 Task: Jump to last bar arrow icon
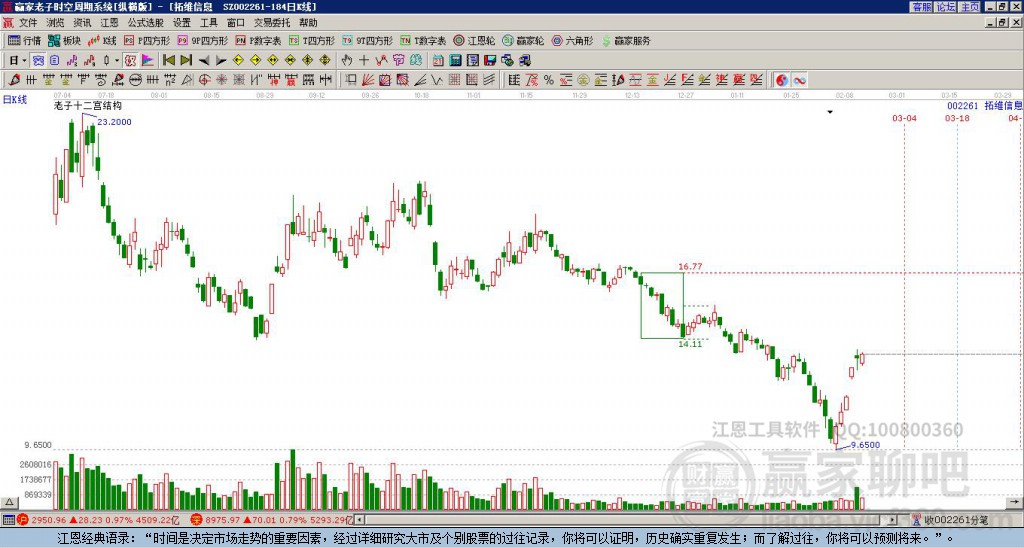[186, 61]
